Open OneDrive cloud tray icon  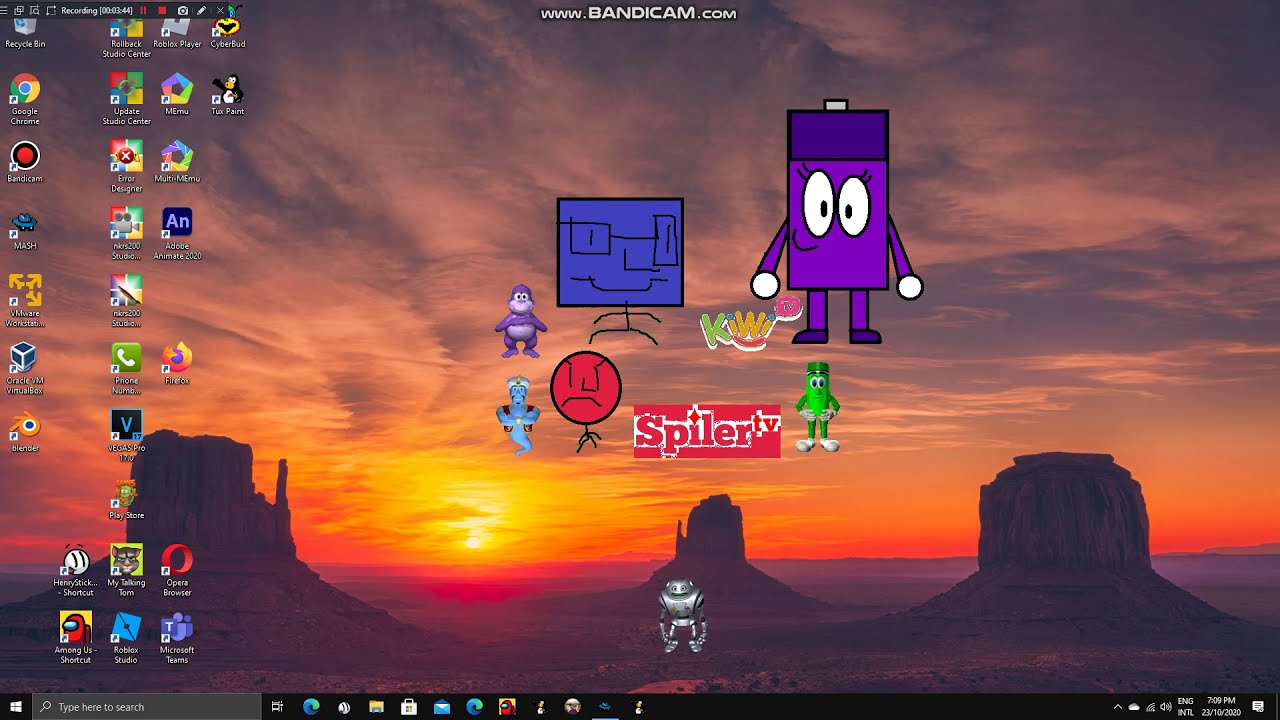tap(1134, 707)
